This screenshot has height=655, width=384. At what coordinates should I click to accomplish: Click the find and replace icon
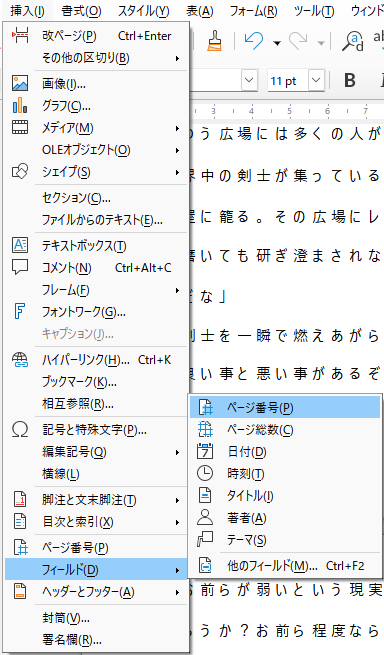352,41
